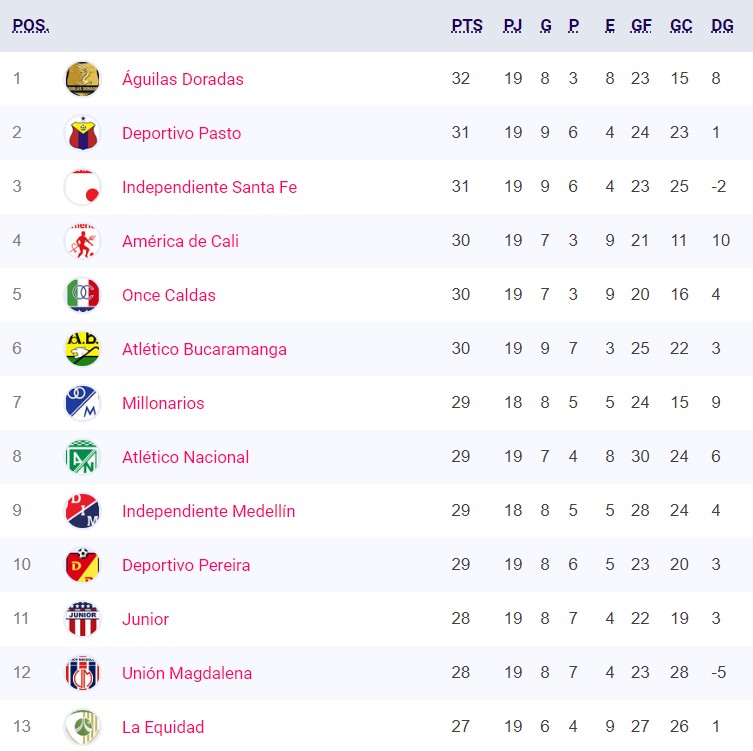
Task: Click the América de Cali devil logo
Action: point(82,241)
